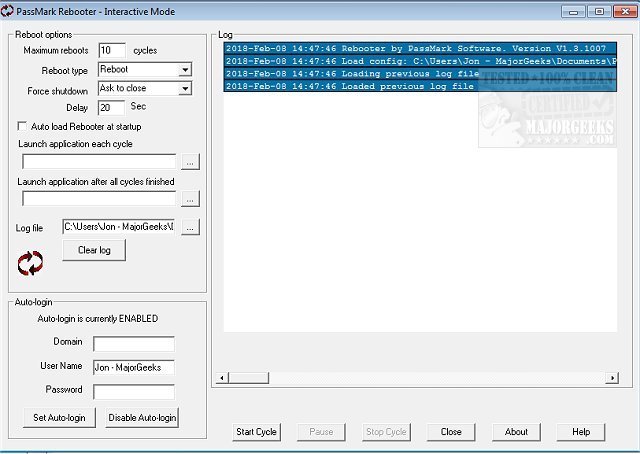
Task: Click the Domain input field
Action: click(134, 344)
